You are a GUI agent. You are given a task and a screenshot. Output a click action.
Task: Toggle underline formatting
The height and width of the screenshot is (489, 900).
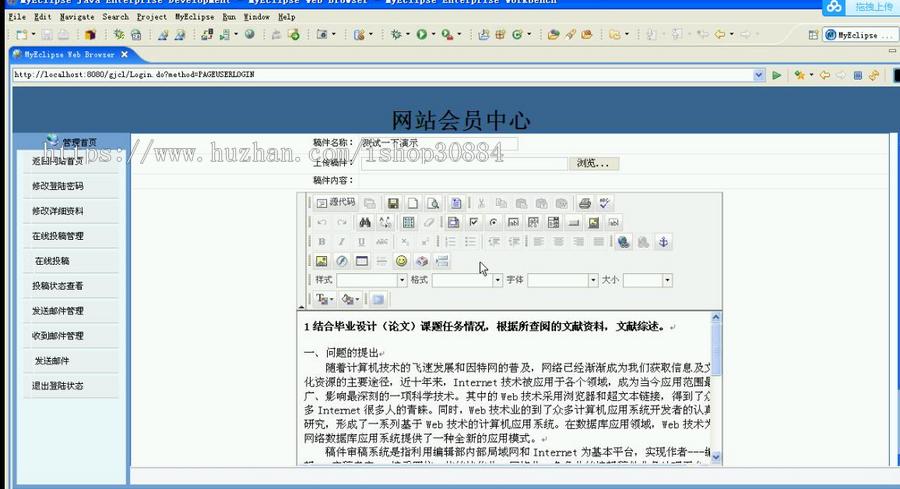362,242
